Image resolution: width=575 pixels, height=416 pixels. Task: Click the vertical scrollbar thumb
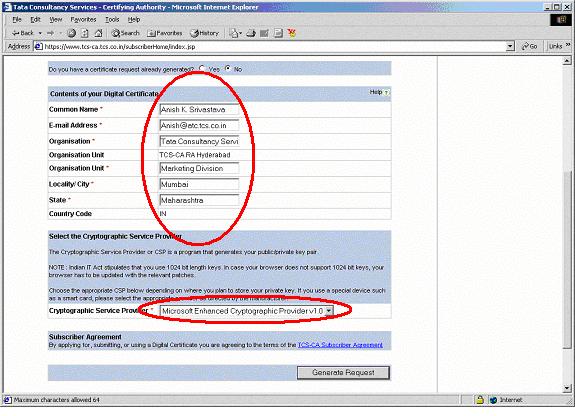pos(567,260)
